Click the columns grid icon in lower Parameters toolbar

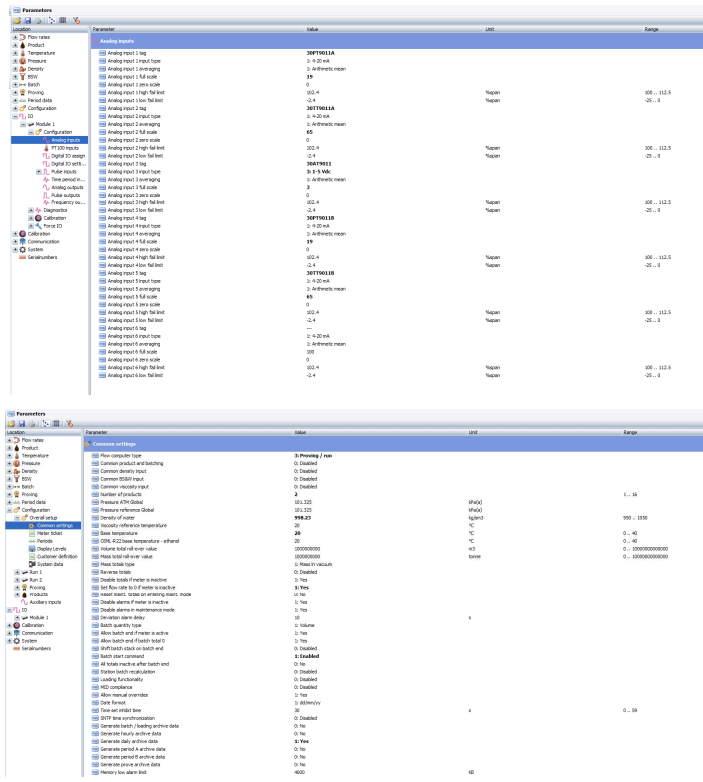click(56, 424)
